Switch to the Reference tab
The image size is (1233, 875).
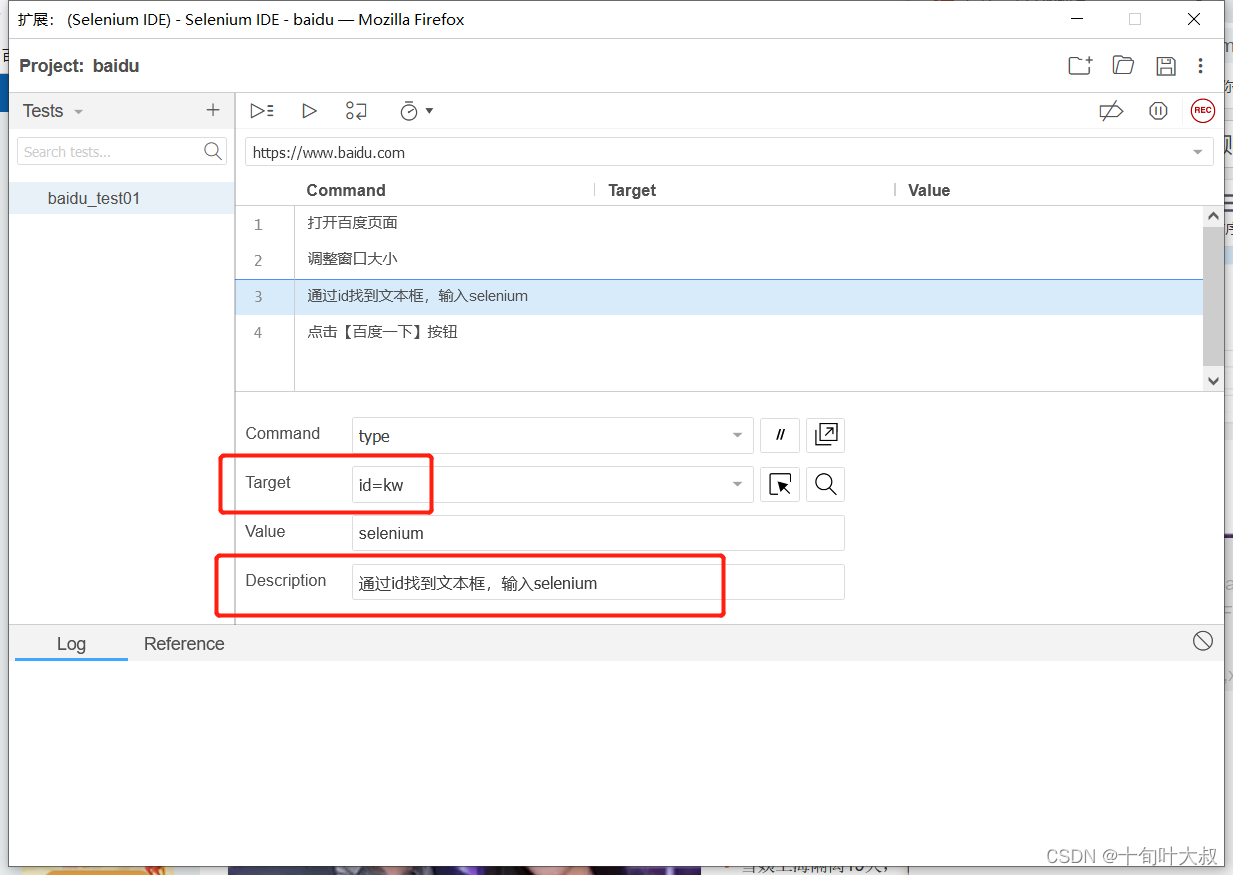pyautogui.click(x=184, y=644)
